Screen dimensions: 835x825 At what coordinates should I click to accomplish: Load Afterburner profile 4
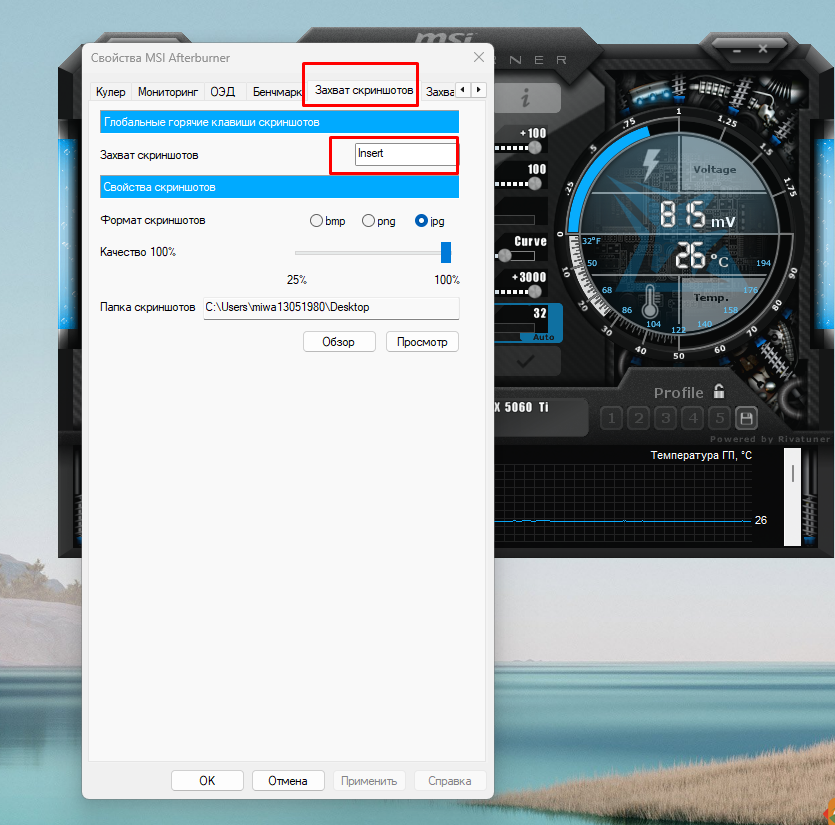pyautogui.click(x=693, y=418)
